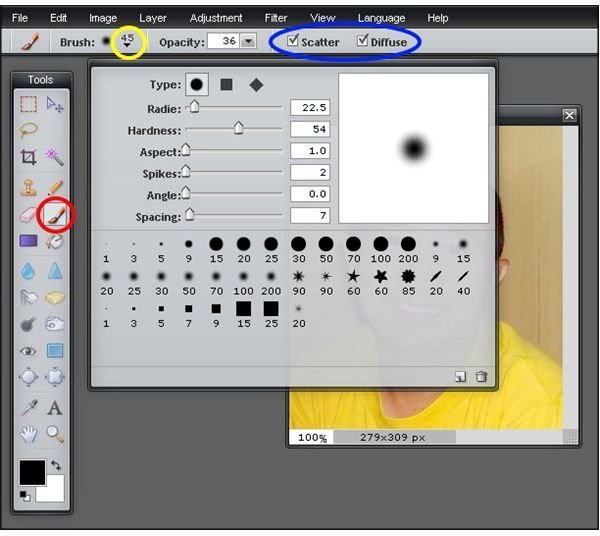The width and height of the screenshot is (600, 536).
Task: Toggle the Diffuse checkbox
Action: (x=362, y=40)
